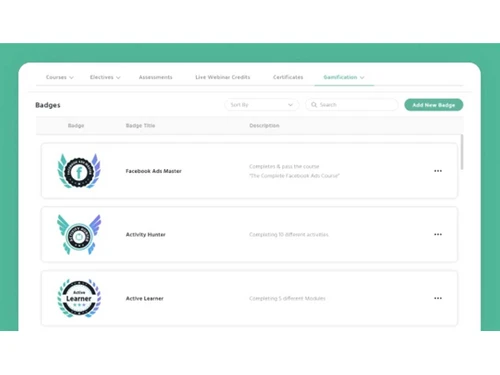
Task: Click the Add New Badge button
Action: click(x=434, y=105)
